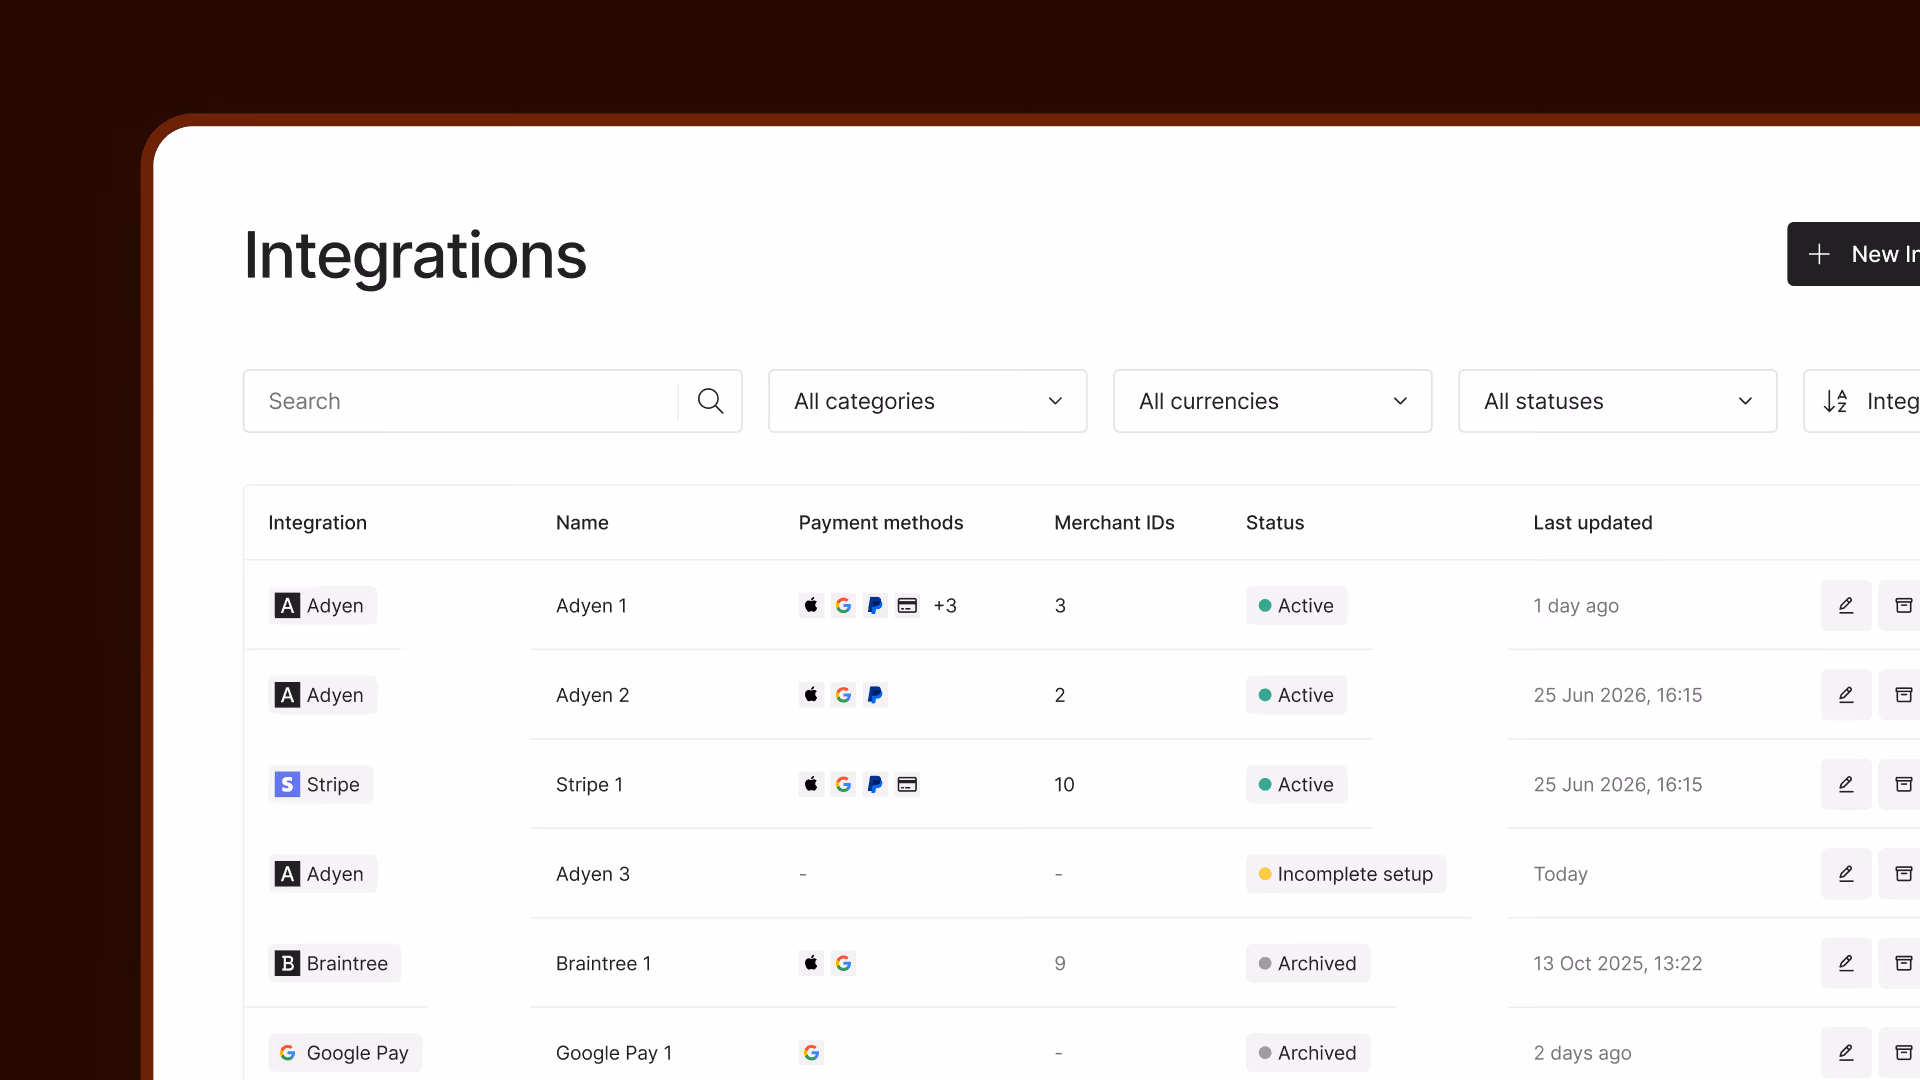Click the Google icon in Braintree 1 row
Viewport: 1920px width, 1080px height.
click(843, 963)
